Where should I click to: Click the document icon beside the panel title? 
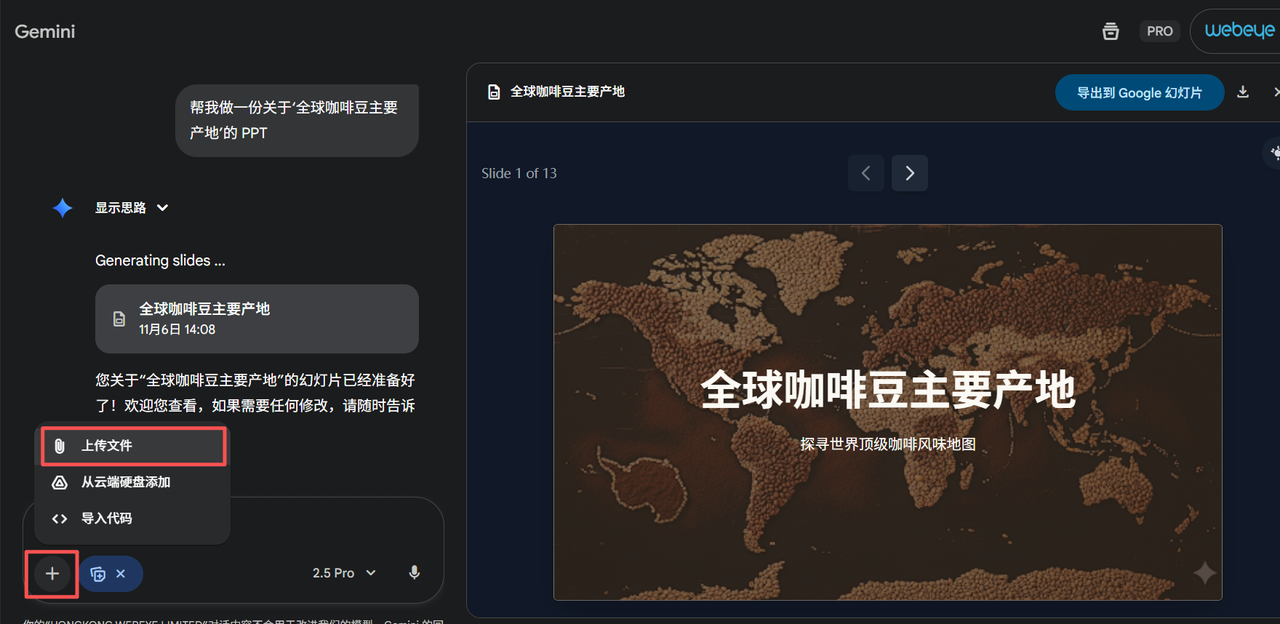point(494,92)
